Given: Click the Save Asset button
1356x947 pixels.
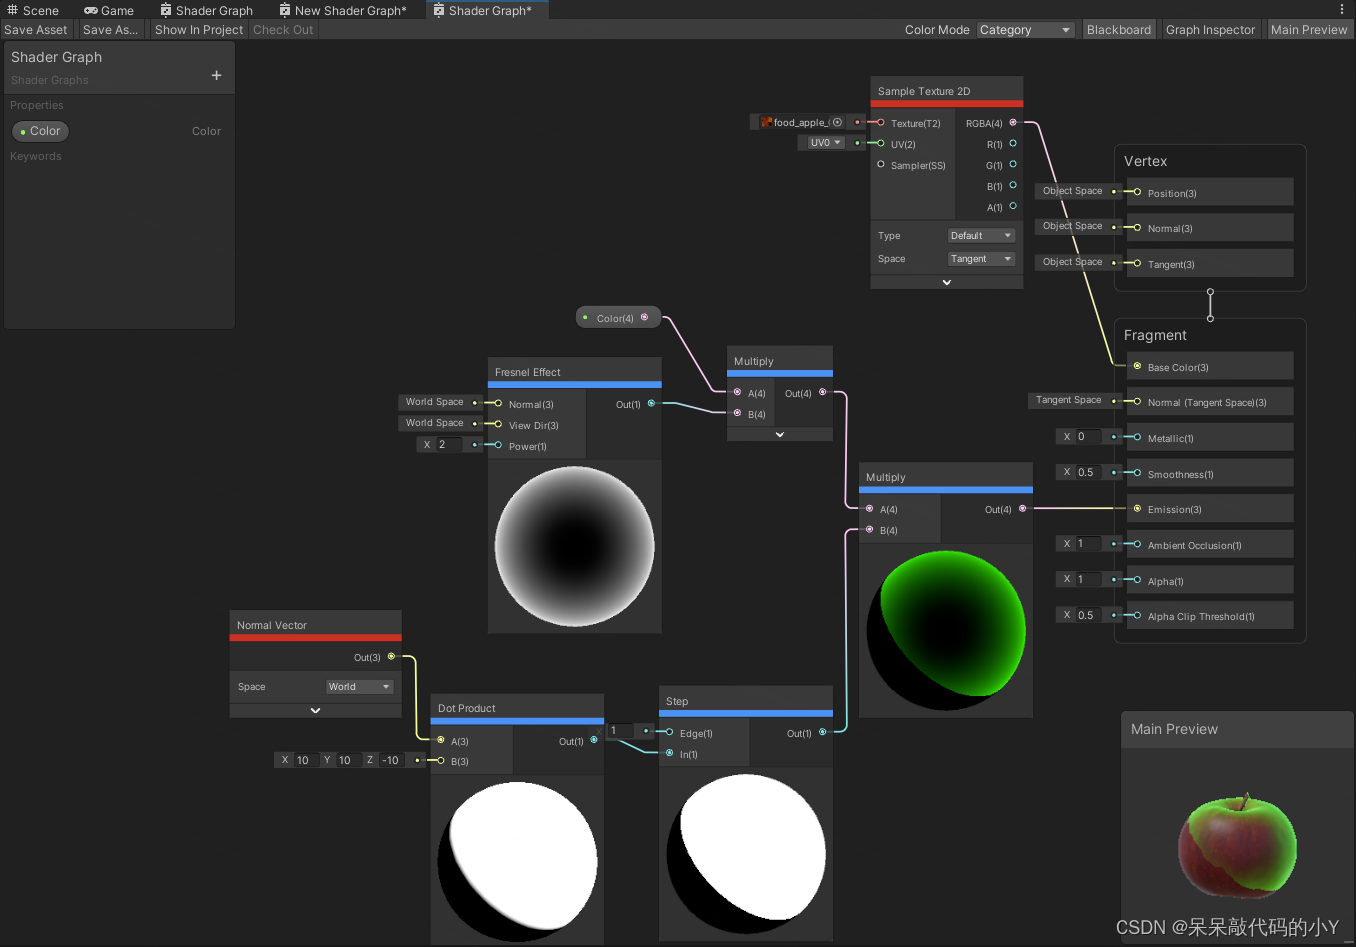Looking at the screenshot, I should pyautogui.click(x=36, y=30).
